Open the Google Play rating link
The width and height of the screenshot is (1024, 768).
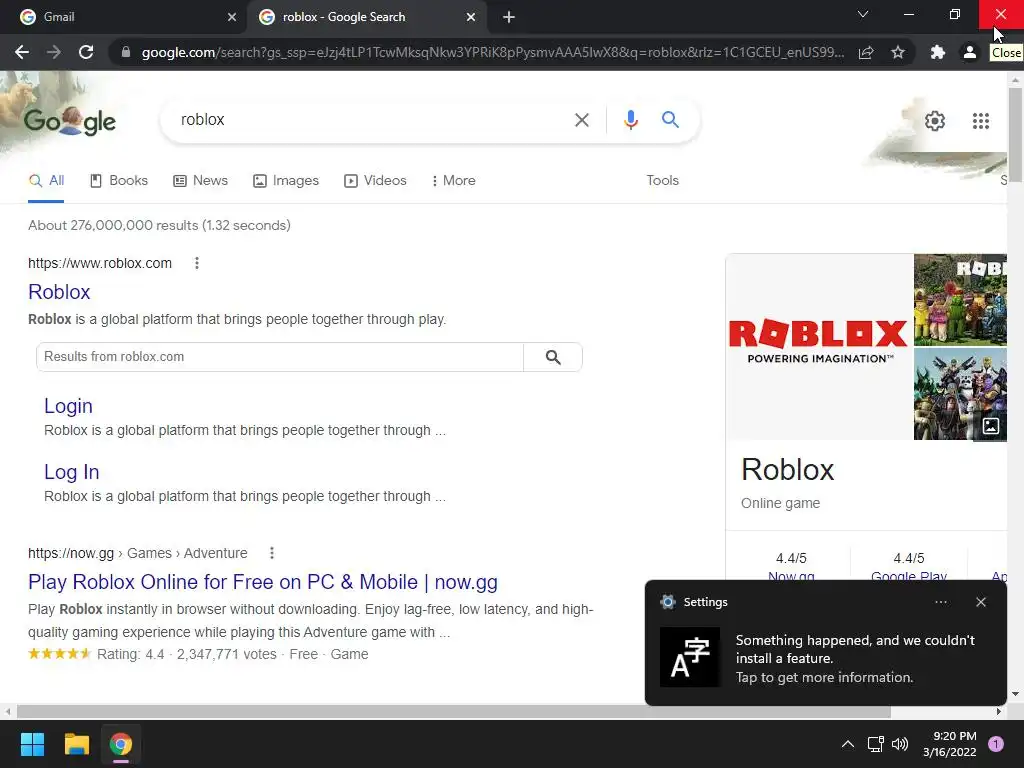(x=908, y=575)
